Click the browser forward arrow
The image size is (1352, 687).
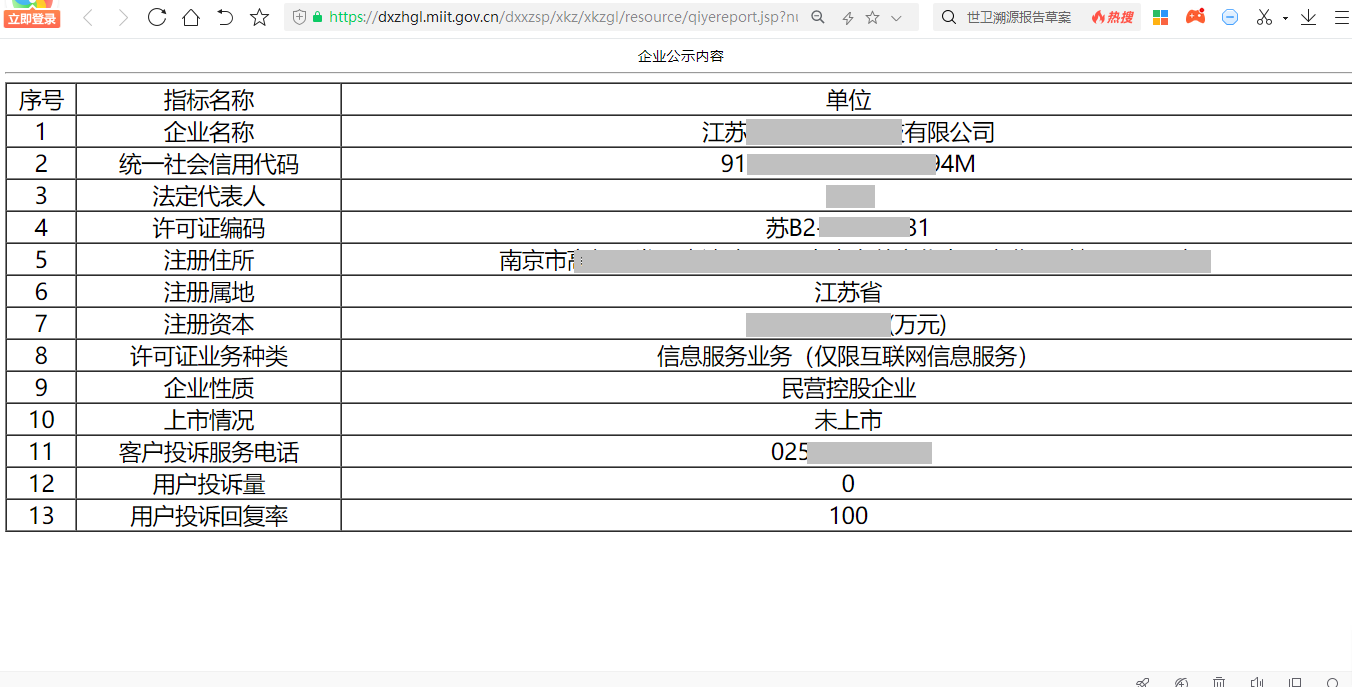(x=122, y=17)
